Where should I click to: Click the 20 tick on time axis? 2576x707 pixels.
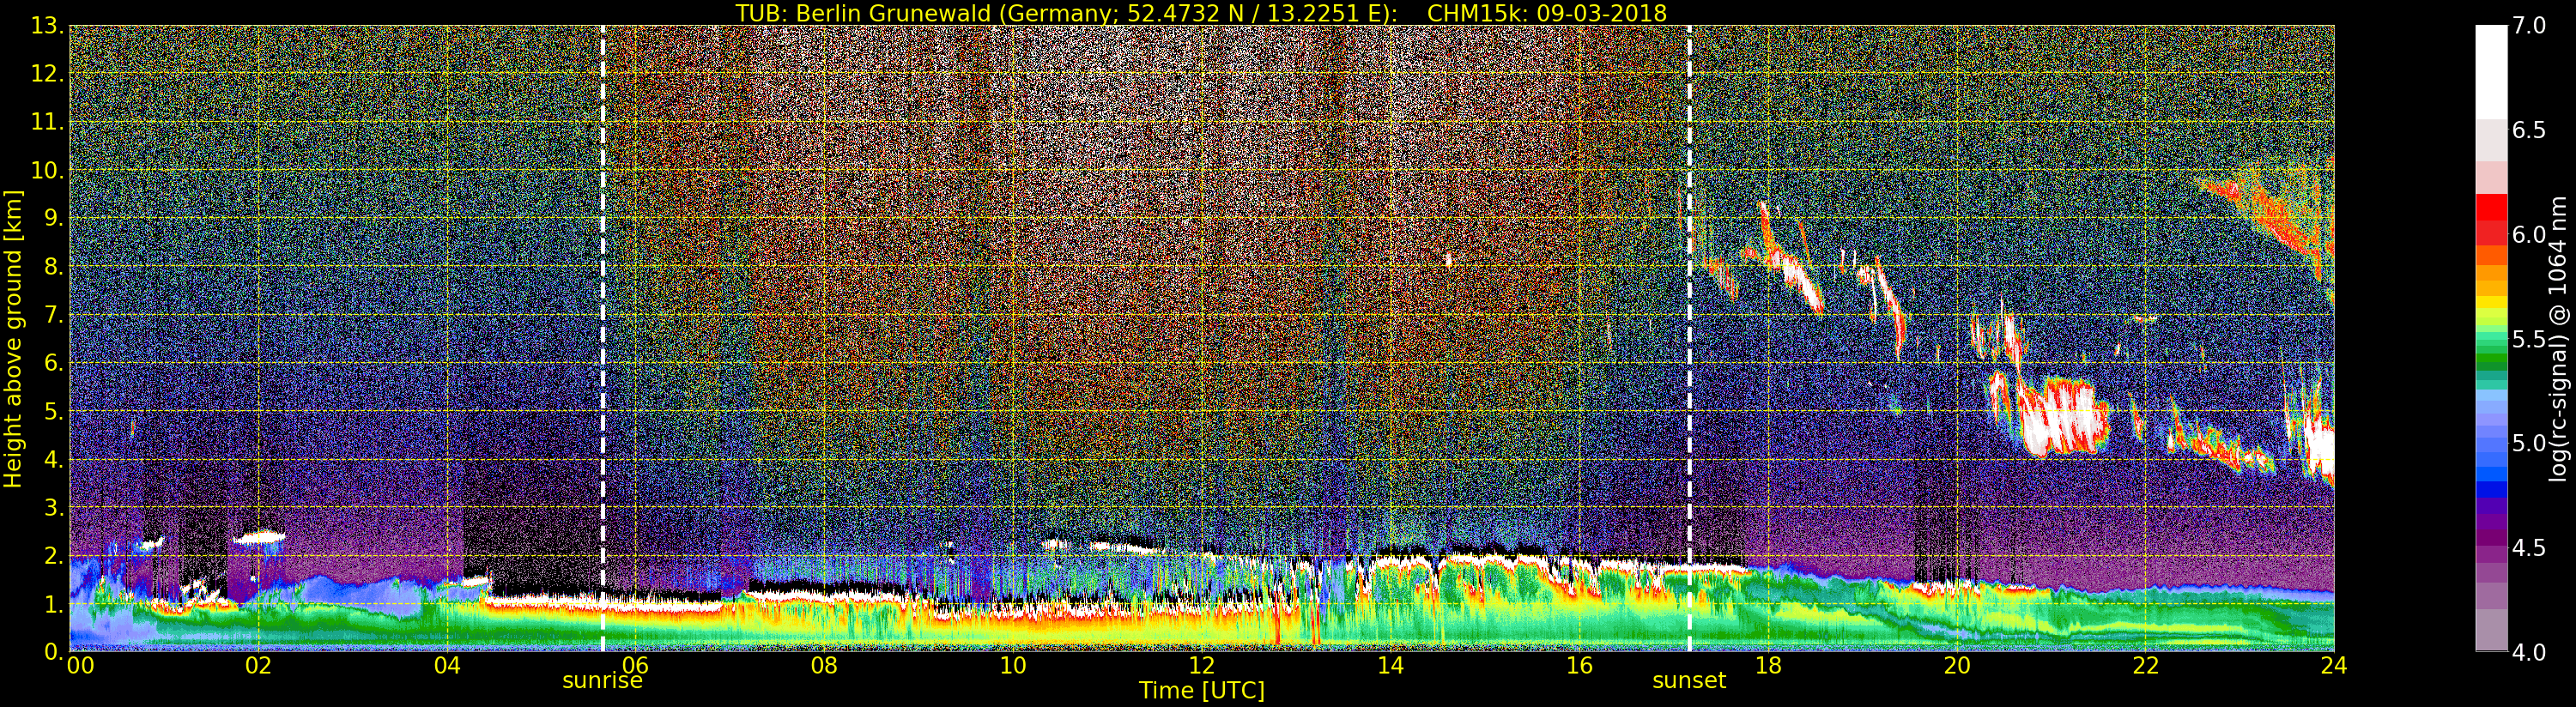click(x=1956, y=665)
